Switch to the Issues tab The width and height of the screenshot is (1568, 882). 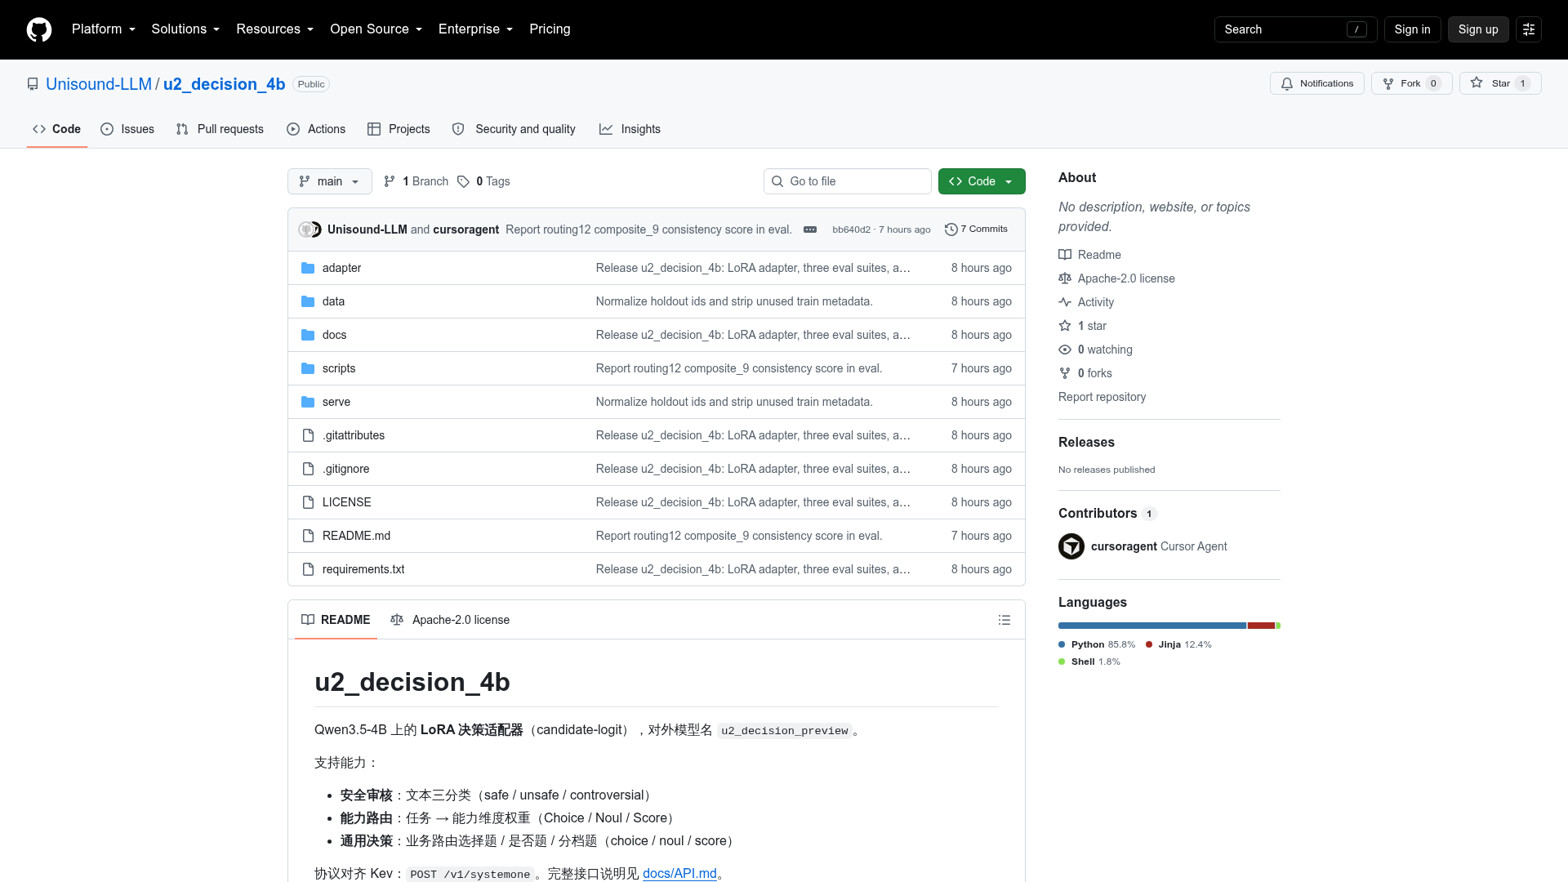click(x=127, y=129)
